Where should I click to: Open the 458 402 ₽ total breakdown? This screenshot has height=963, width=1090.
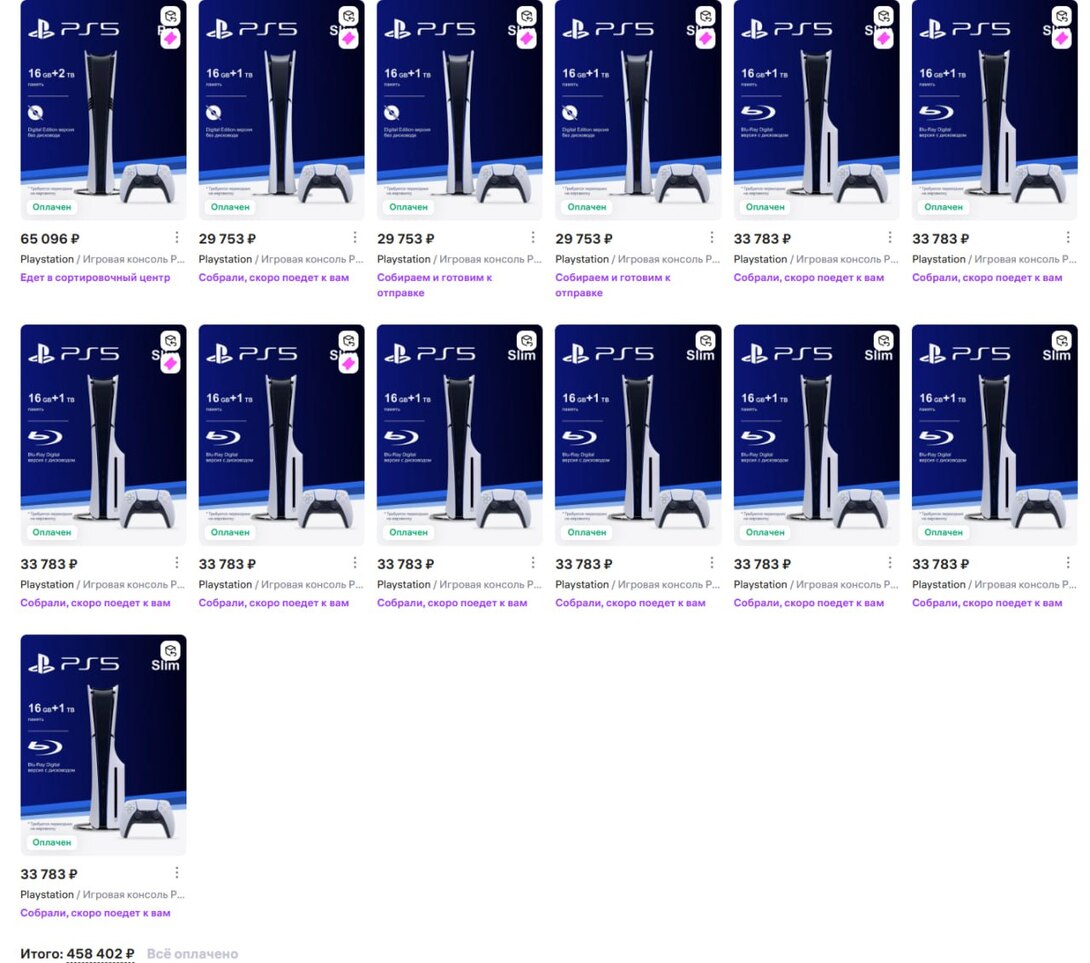coord(100,953)
